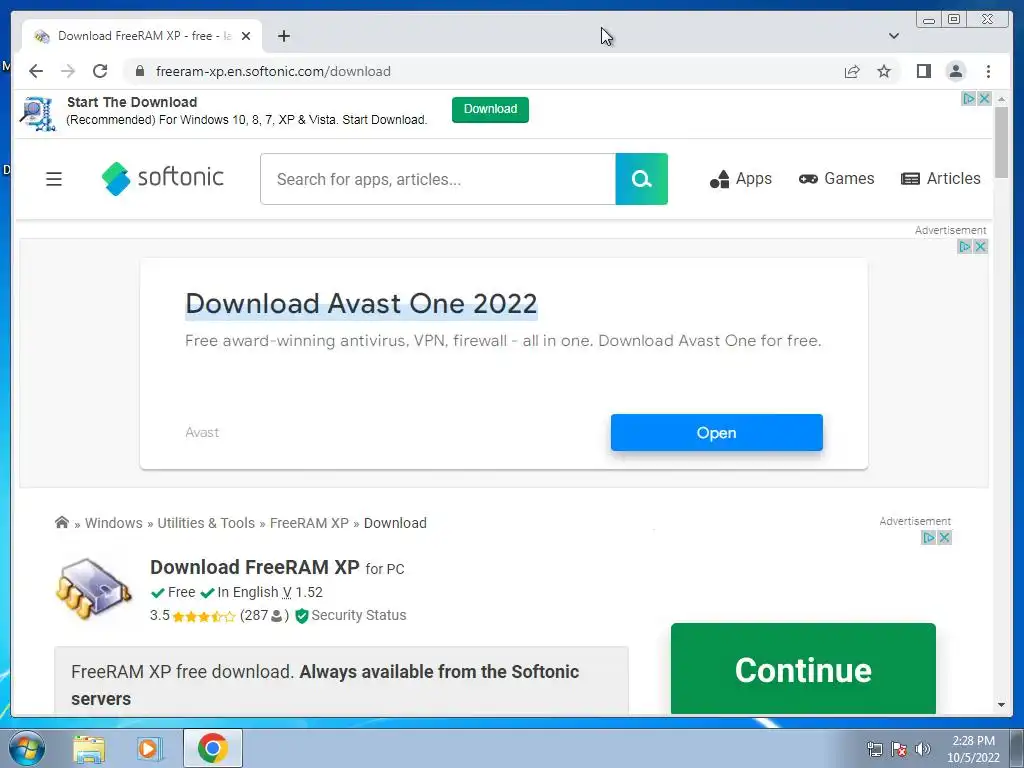Click Download Avast One 2022 headline
This screenshot has height=768, width=1024.
(361, 304)
